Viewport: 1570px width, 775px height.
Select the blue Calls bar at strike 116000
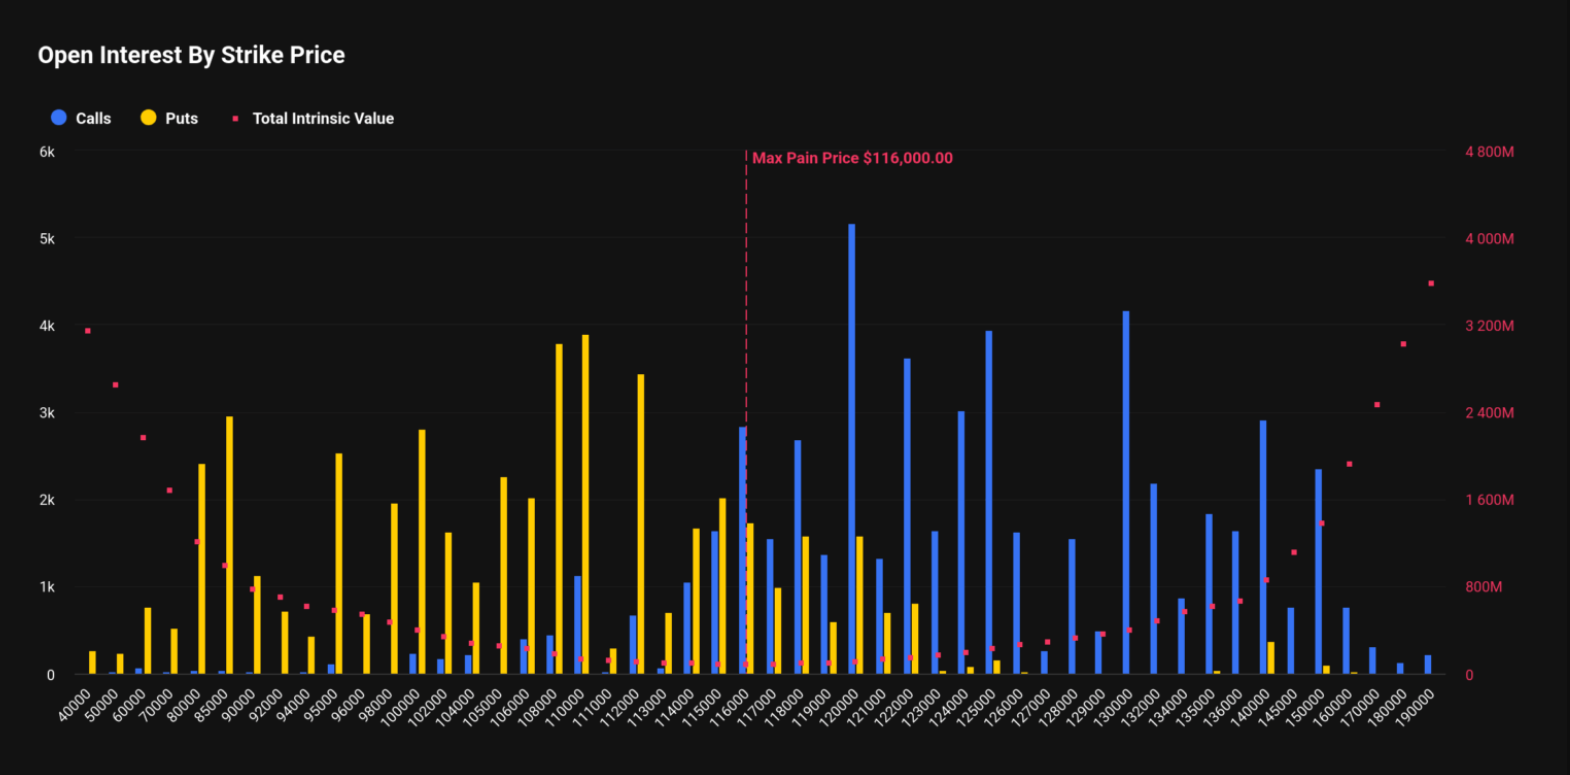point(743,551)
